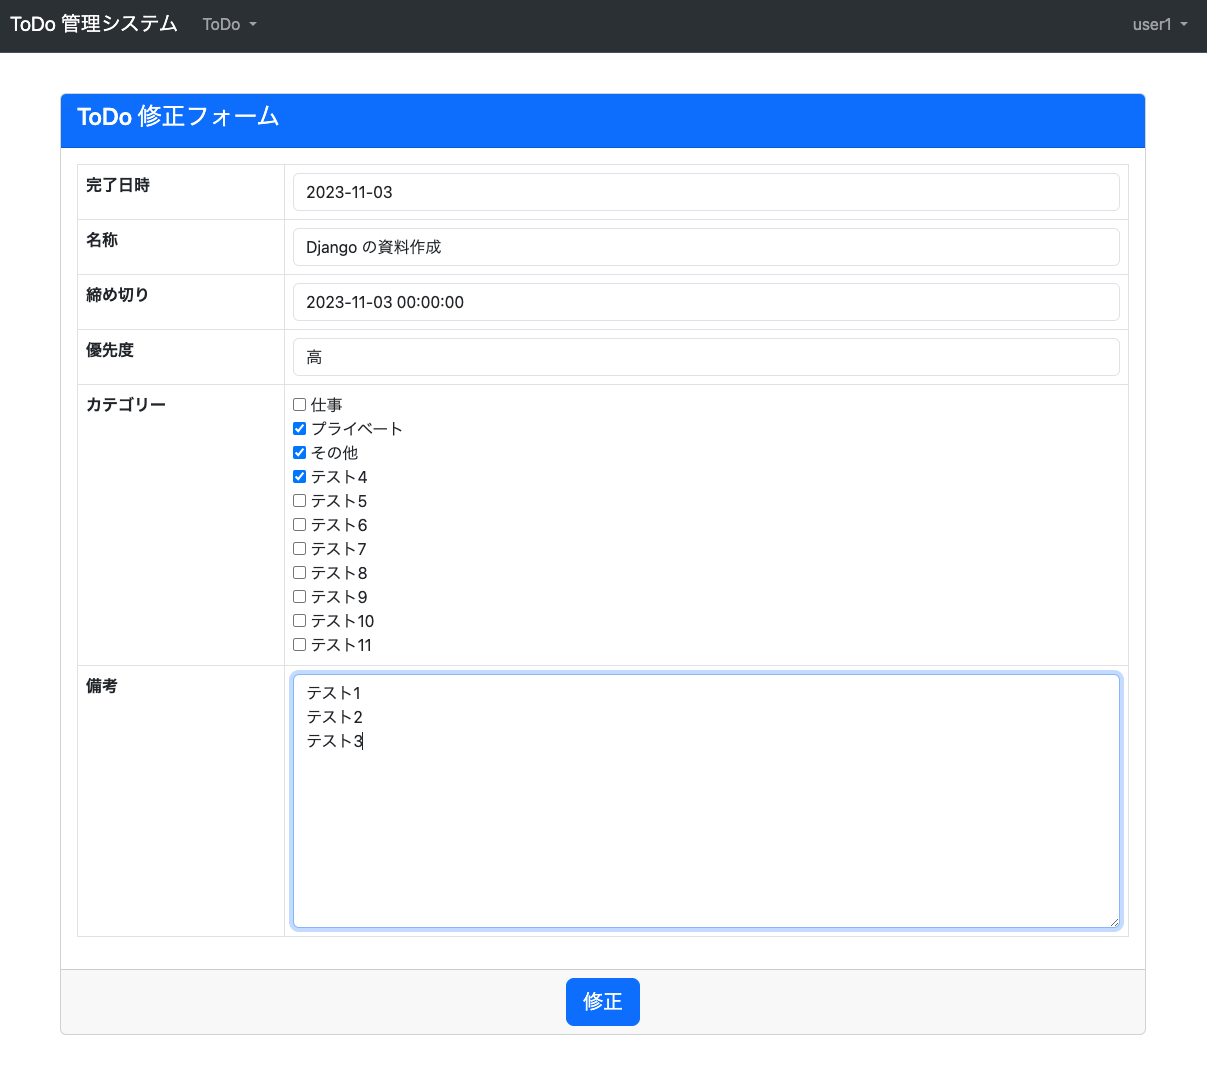Expand the user1 account dropdown

tap(1160, 25)
